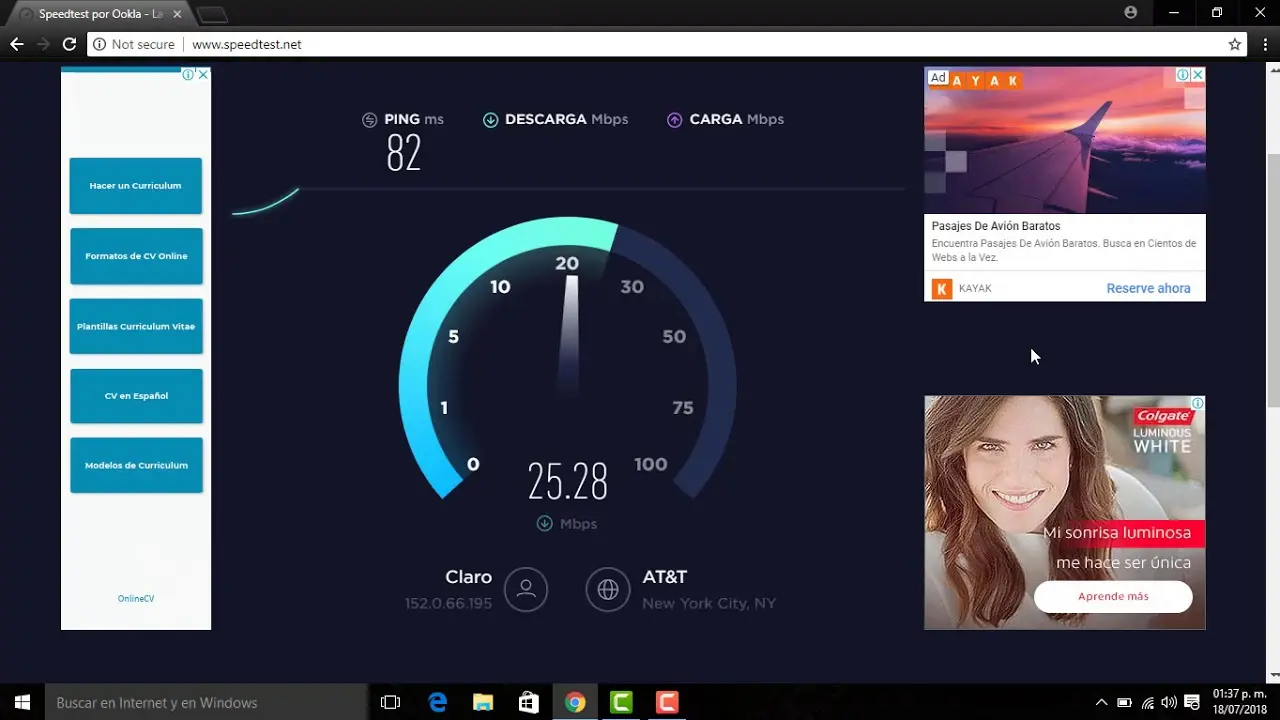Click the volume speaker tray icon

click(1169, 702)
